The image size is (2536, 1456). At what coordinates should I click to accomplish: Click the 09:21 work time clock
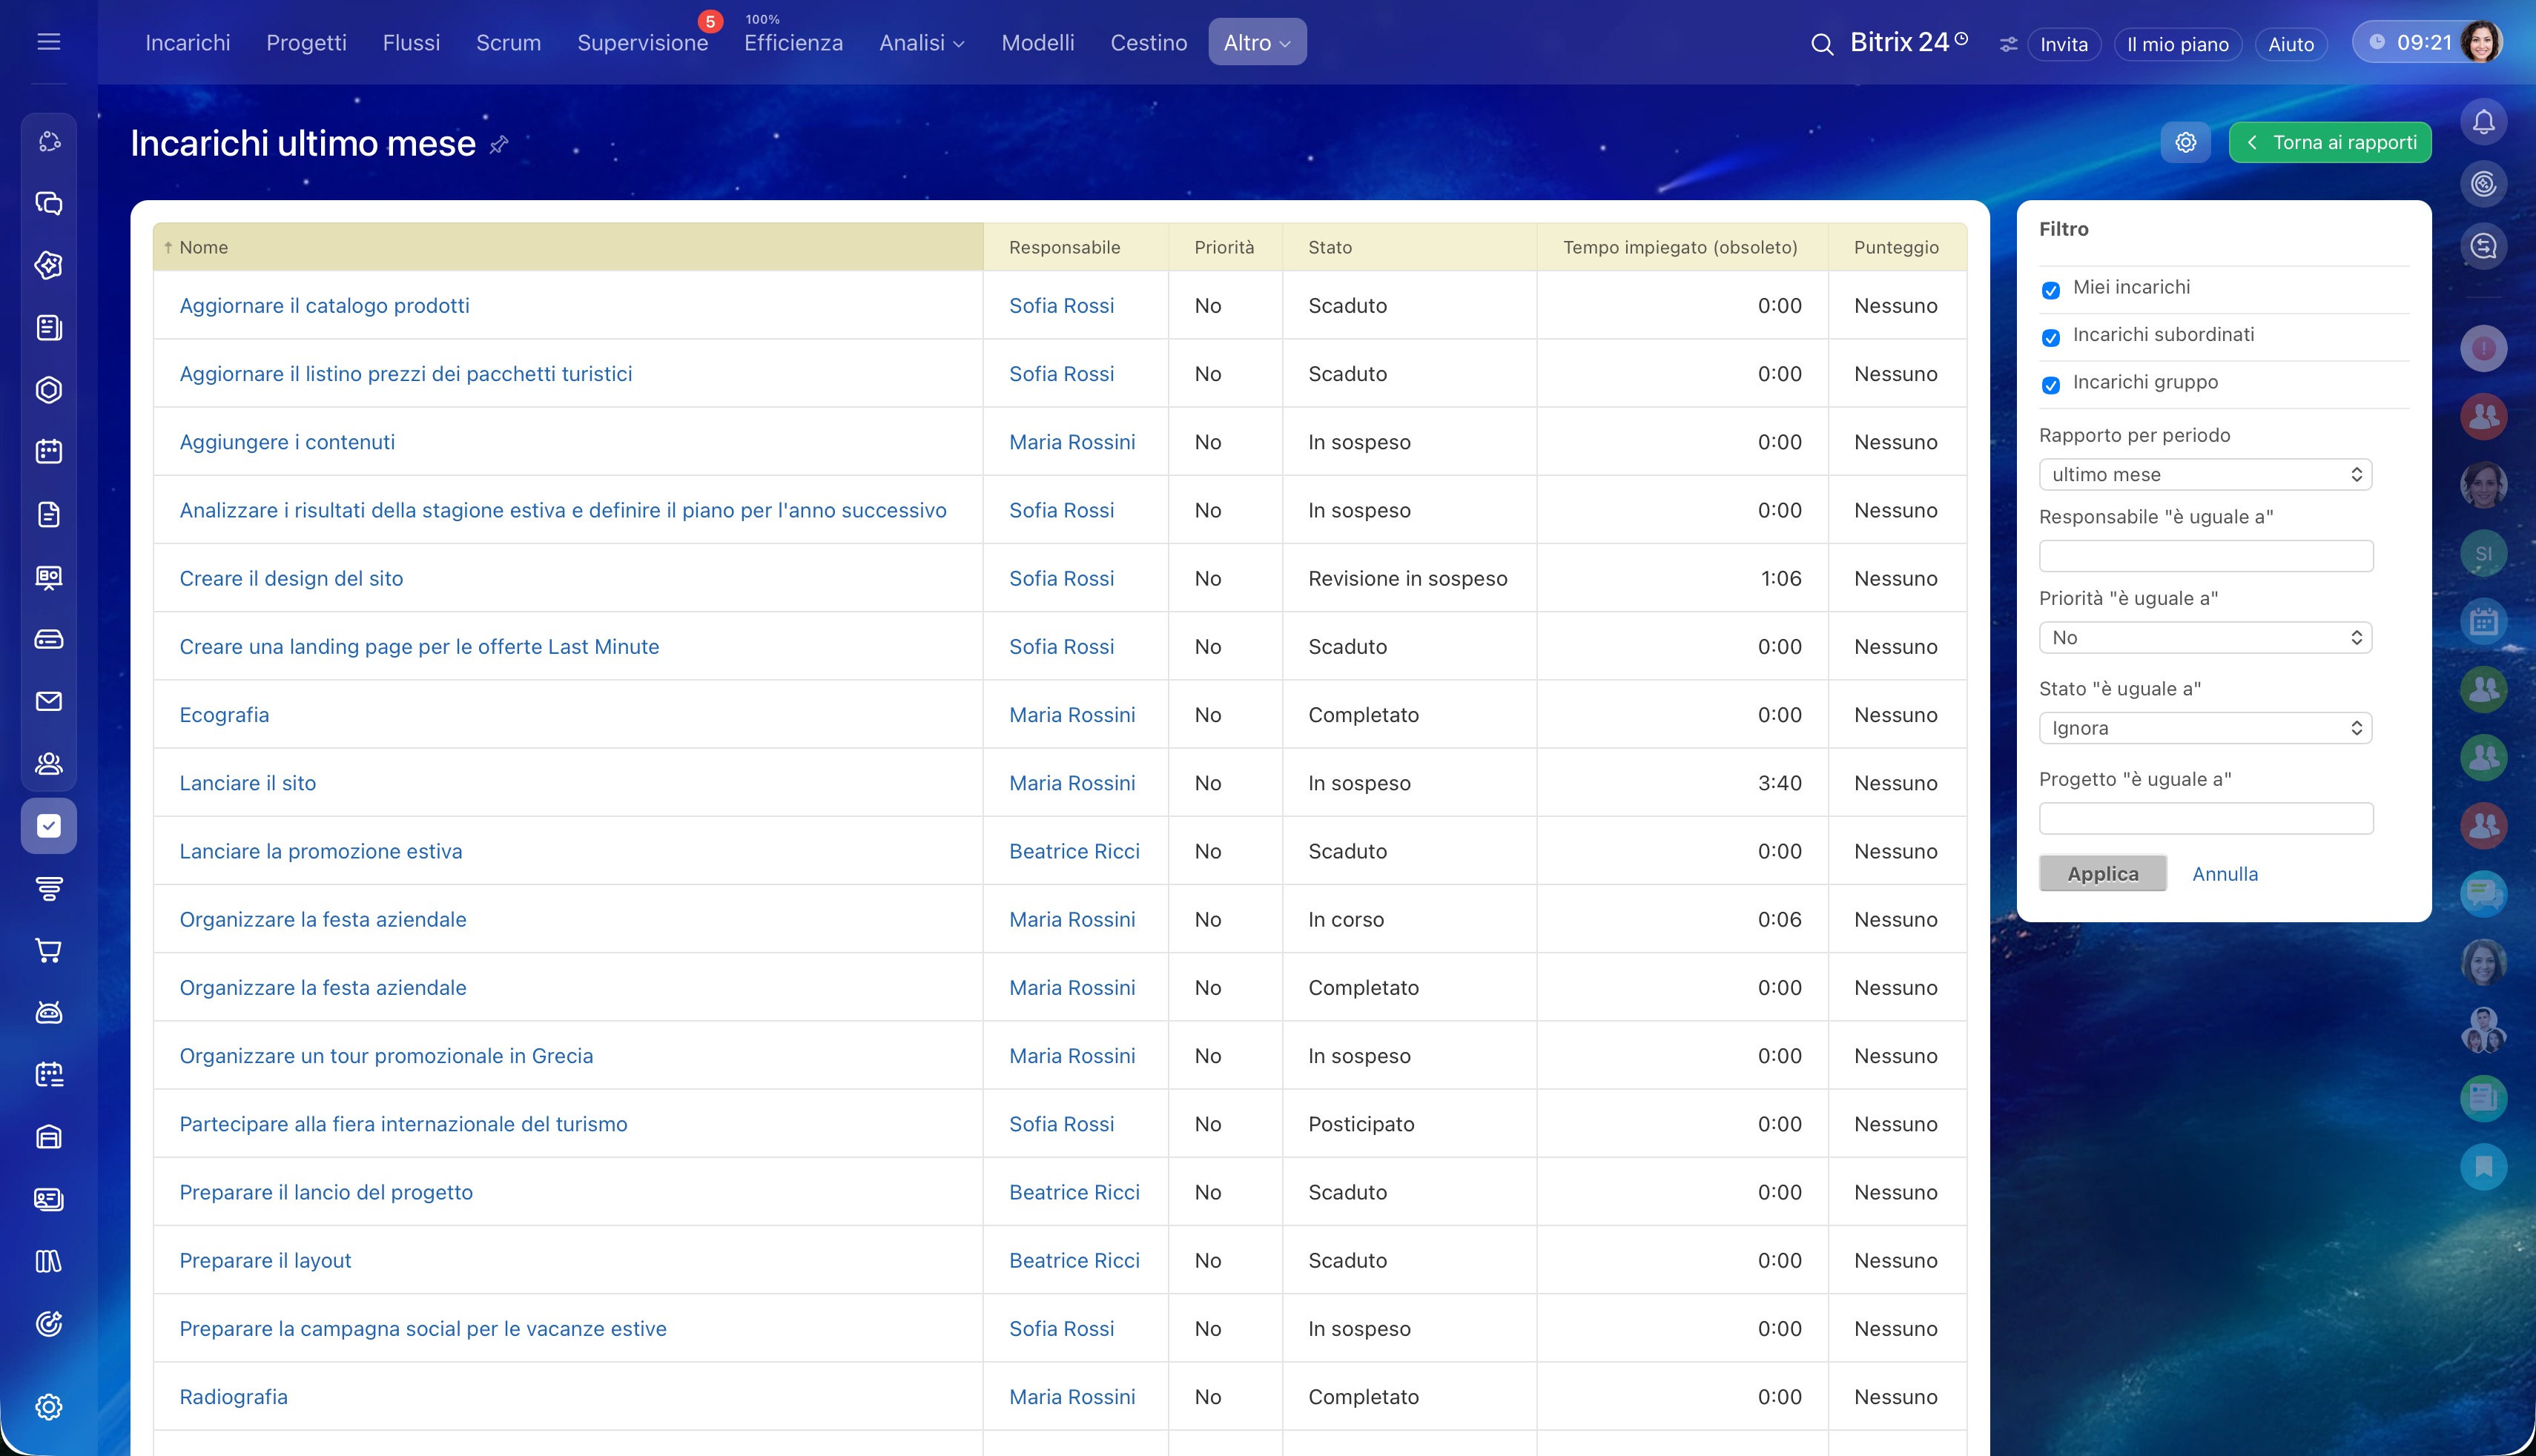[x=2412, y=42]
